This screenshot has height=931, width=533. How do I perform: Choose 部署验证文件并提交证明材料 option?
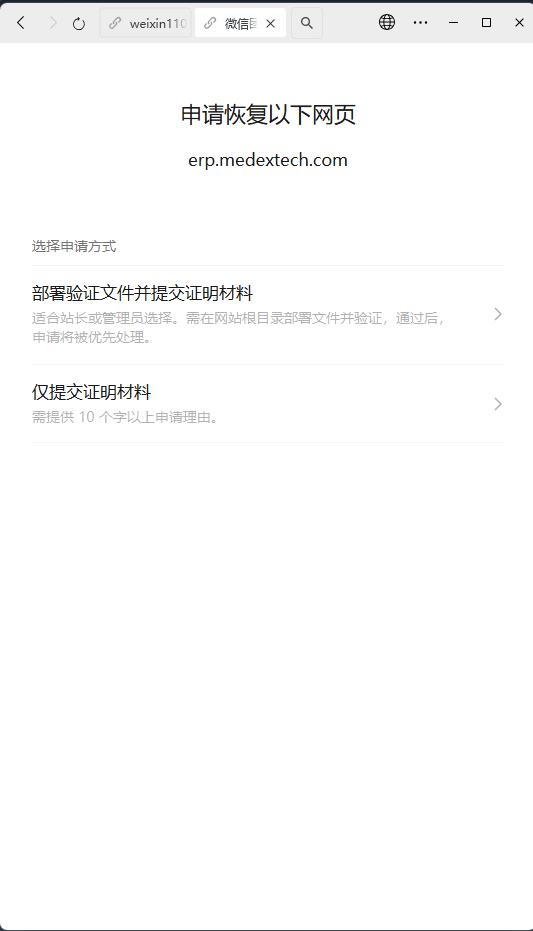[x=268, y=315]
